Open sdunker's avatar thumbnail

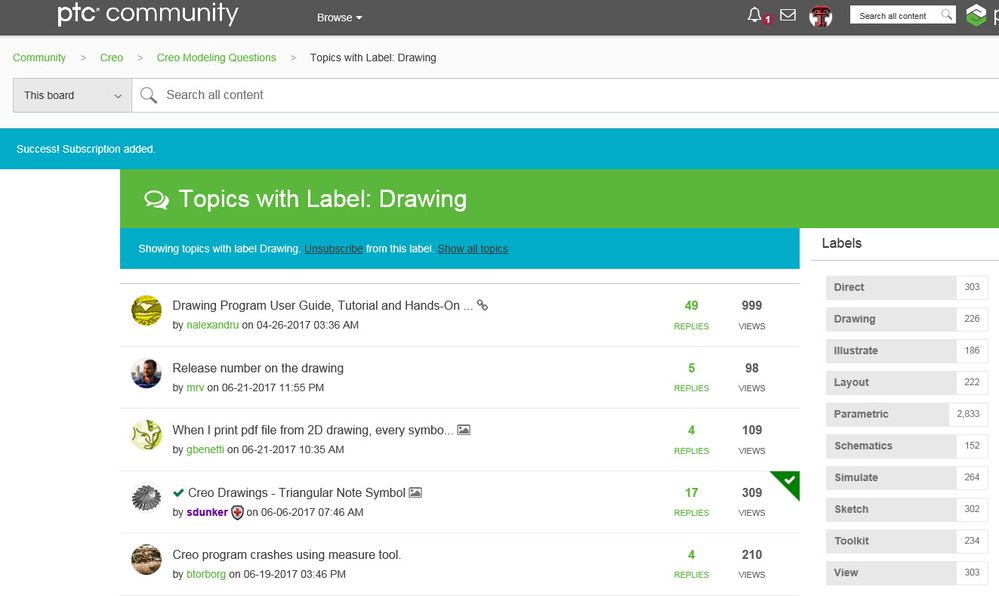(x=147, y=497)
